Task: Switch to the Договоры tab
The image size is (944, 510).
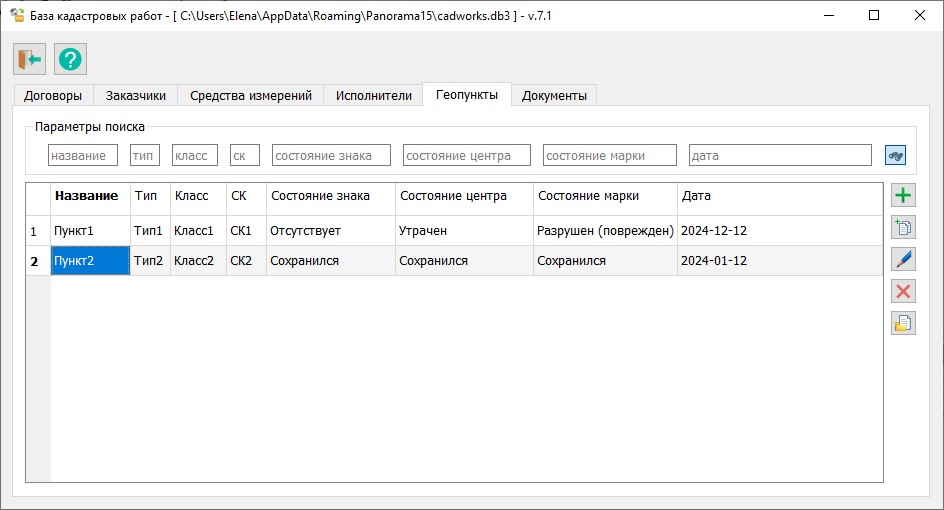Action: [x=53, y=95]
